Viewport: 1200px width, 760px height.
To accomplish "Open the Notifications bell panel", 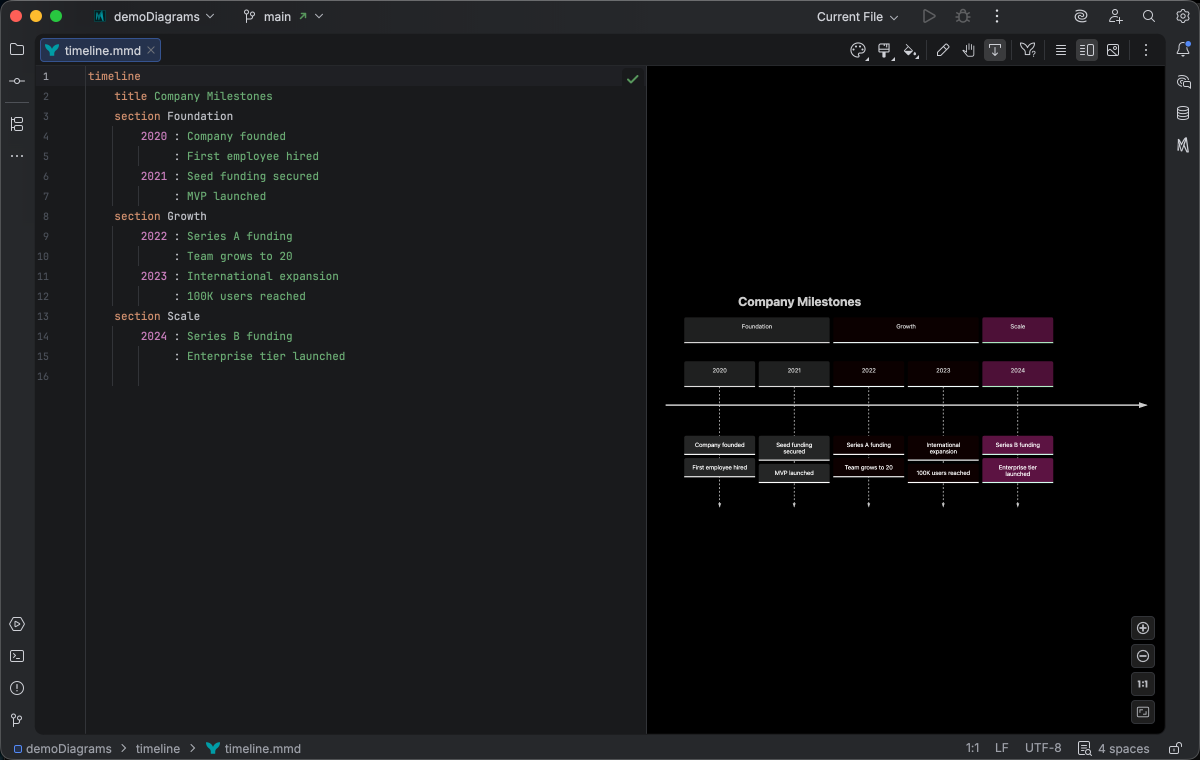I will pos(1183,49).
